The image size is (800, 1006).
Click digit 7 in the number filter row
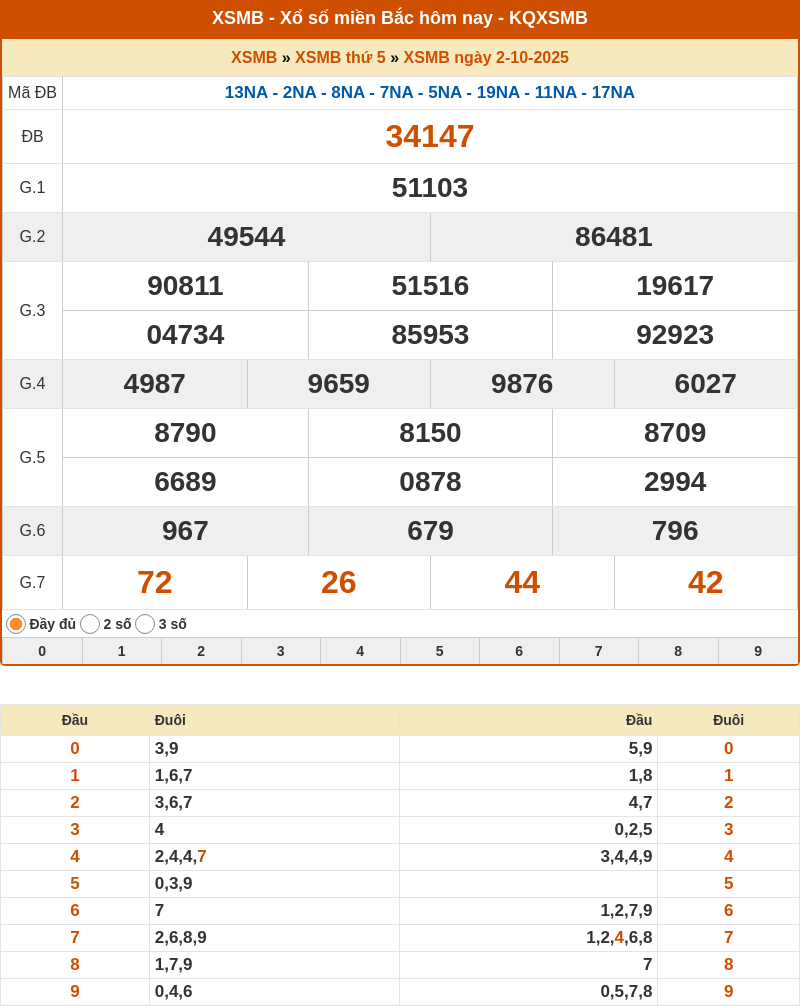[599, 651]
